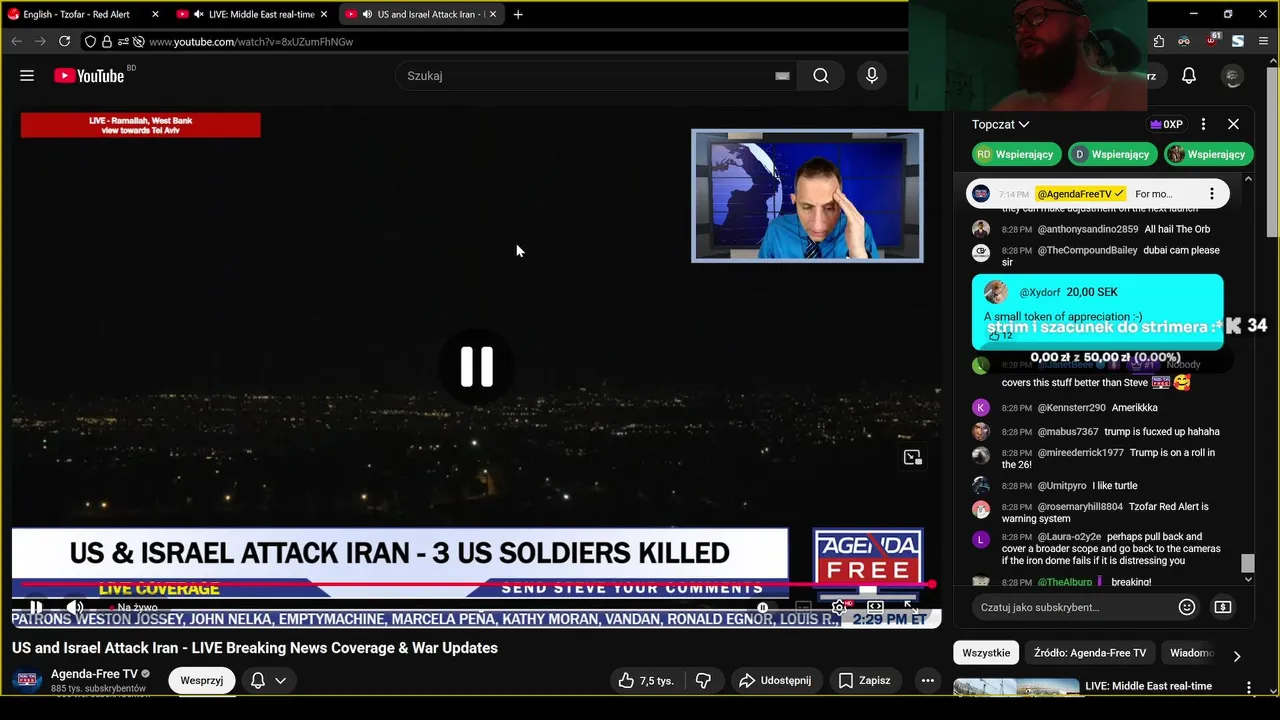Go back in browser history

click(x=16, y=41)
